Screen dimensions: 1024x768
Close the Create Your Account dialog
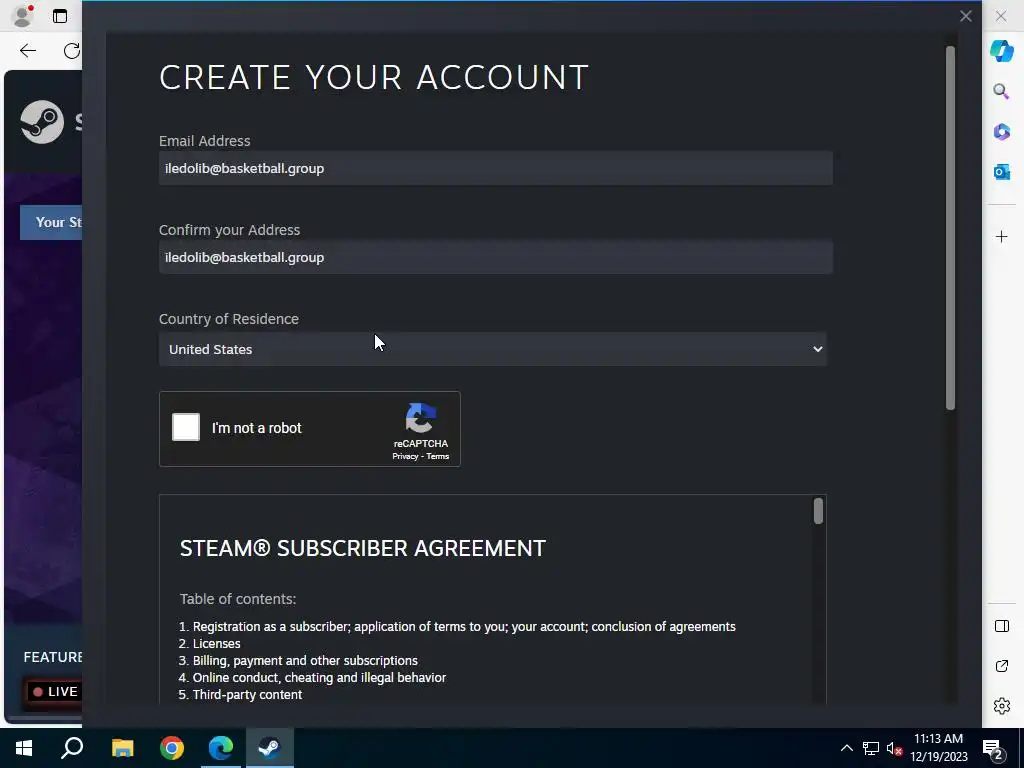966,16
